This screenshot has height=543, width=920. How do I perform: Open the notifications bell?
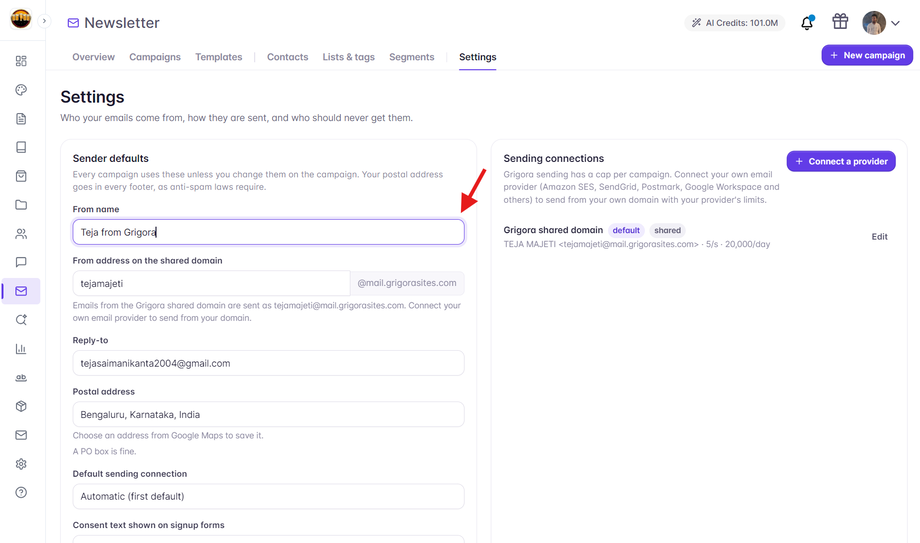(x=807, y=23)
